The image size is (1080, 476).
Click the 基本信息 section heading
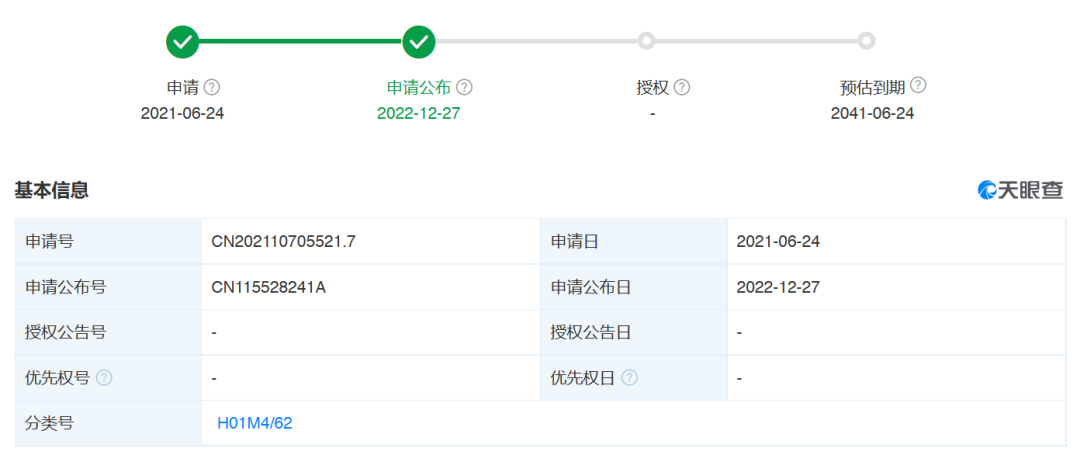(x=52, y=190)
